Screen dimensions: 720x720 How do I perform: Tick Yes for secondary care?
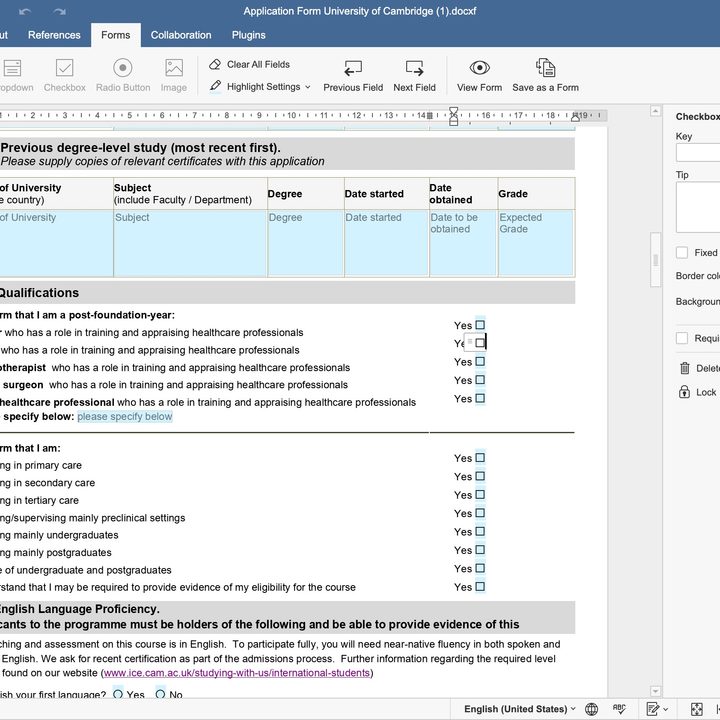(480, 476)
